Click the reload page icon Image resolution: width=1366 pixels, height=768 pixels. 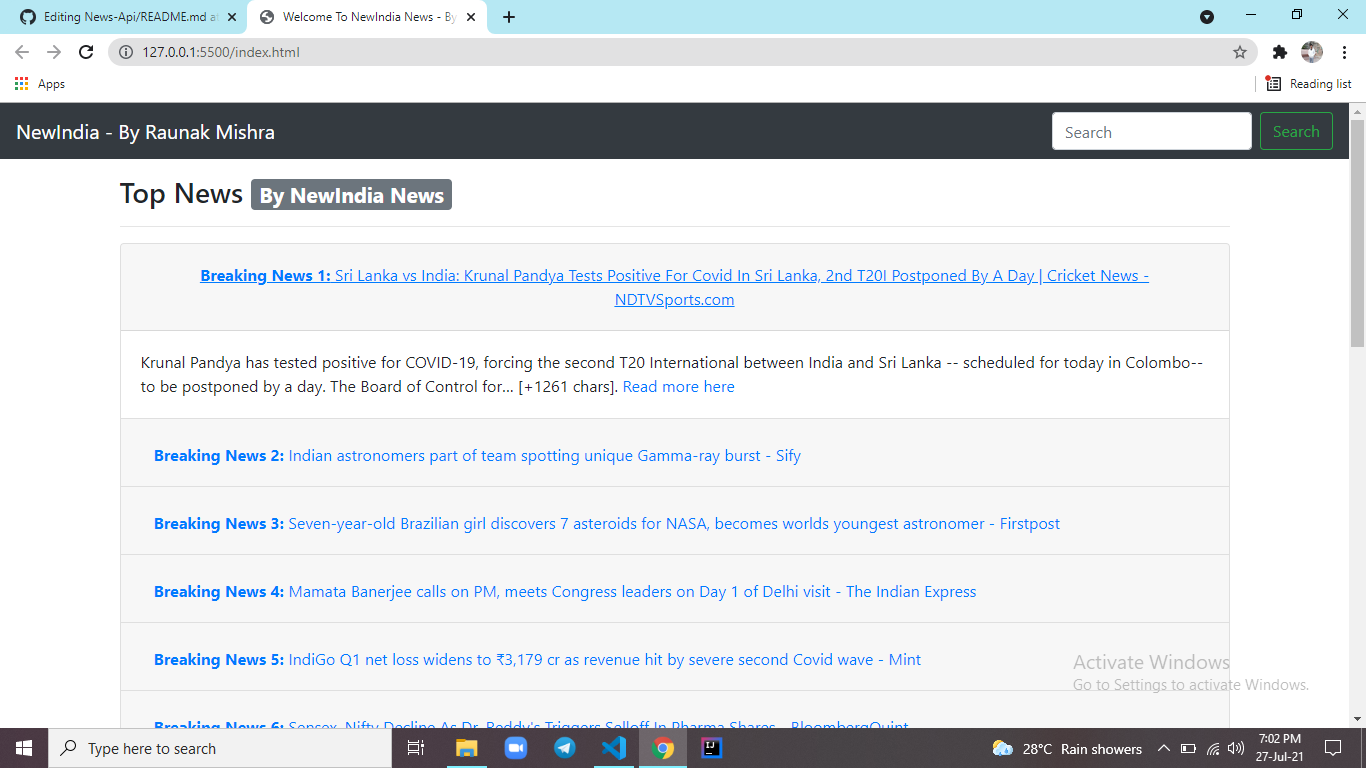pyautogui.click(x=85, y=52)
